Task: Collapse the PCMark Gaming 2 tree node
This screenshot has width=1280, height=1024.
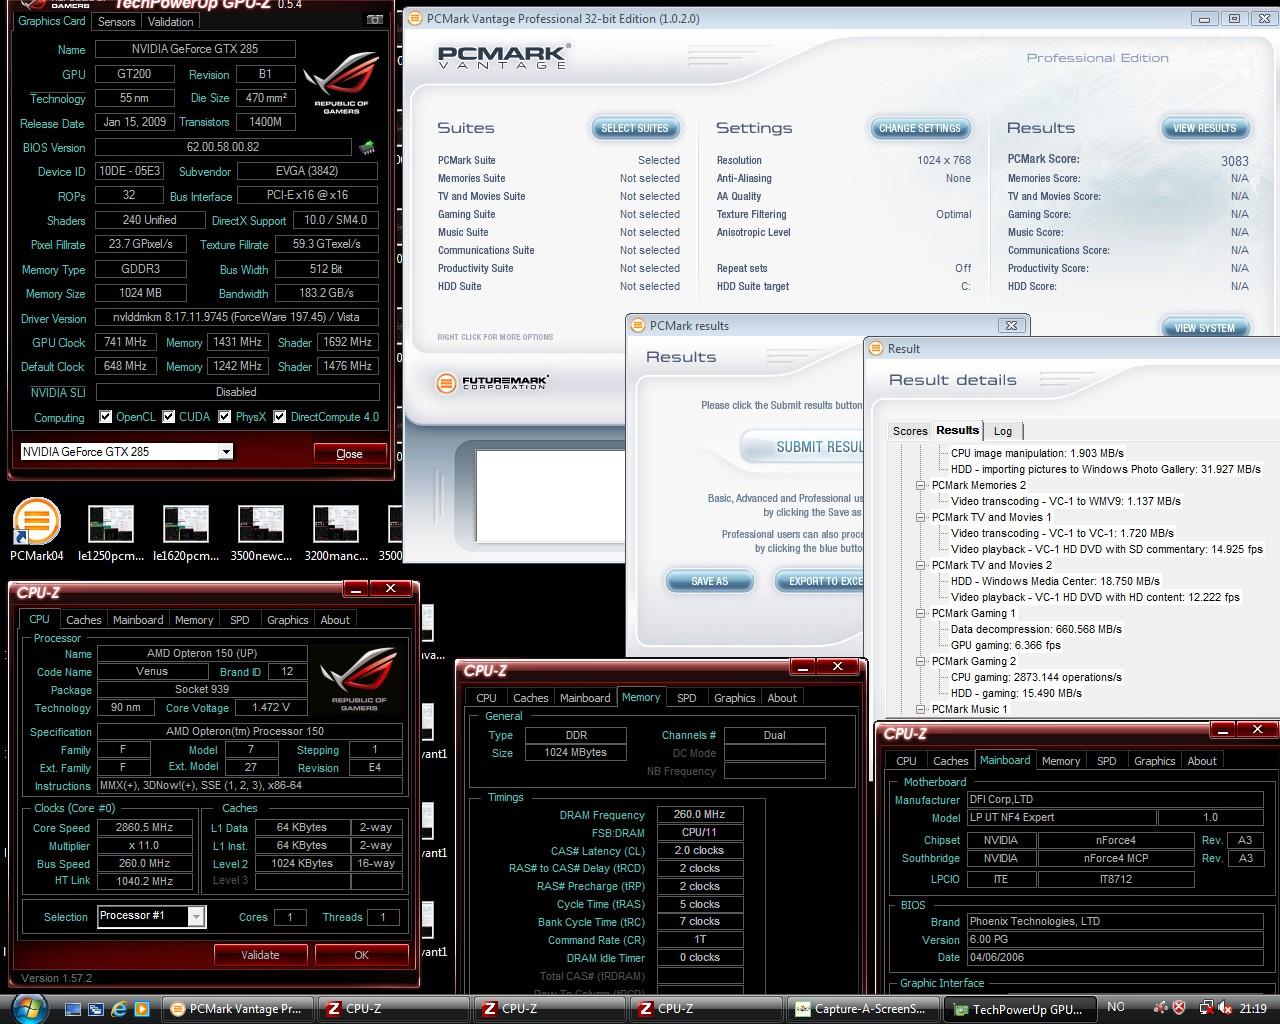Action: coord(921,661)
